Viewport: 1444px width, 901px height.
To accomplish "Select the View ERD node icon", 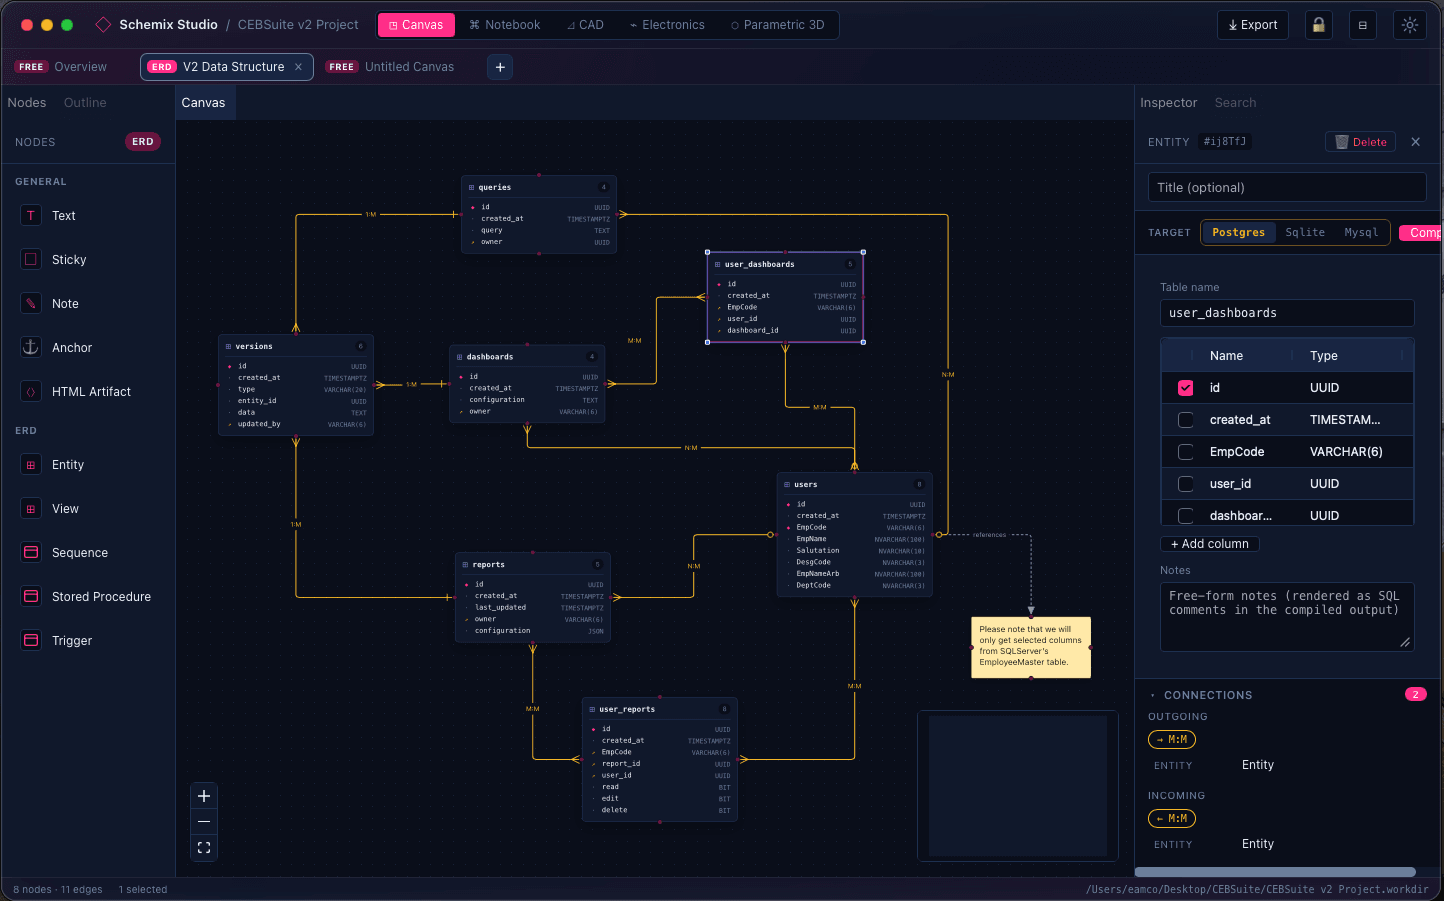I will (31, 509).
